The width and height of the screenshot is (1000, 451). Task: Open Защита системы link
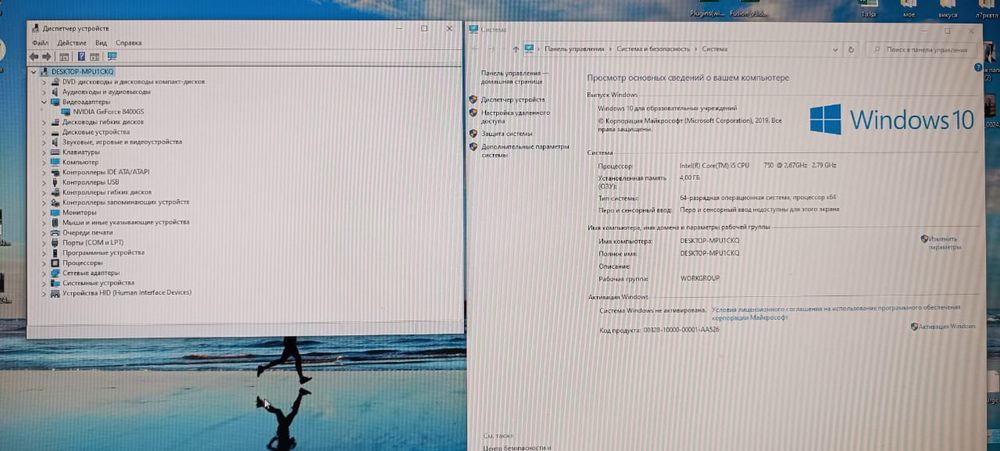pyautogui.click(x=506, y=133)
